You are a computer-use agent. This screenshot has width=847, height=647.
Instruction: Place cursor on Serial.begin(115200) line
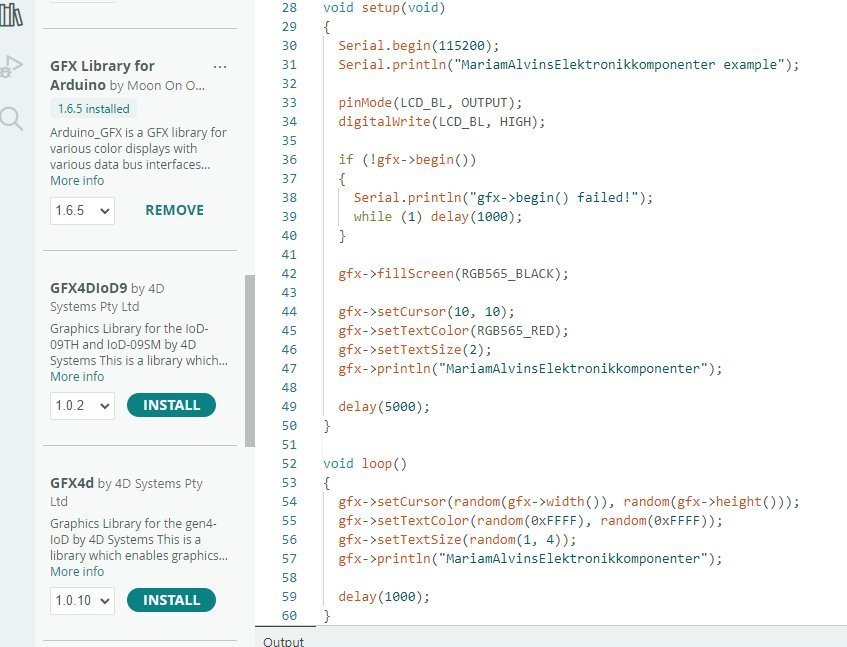(x=418, y=46)
